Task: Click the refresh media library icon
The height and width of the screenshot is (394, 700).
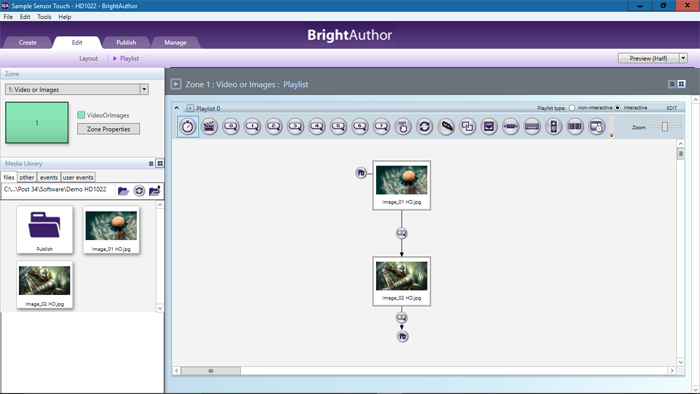Action: pos(139,191)
